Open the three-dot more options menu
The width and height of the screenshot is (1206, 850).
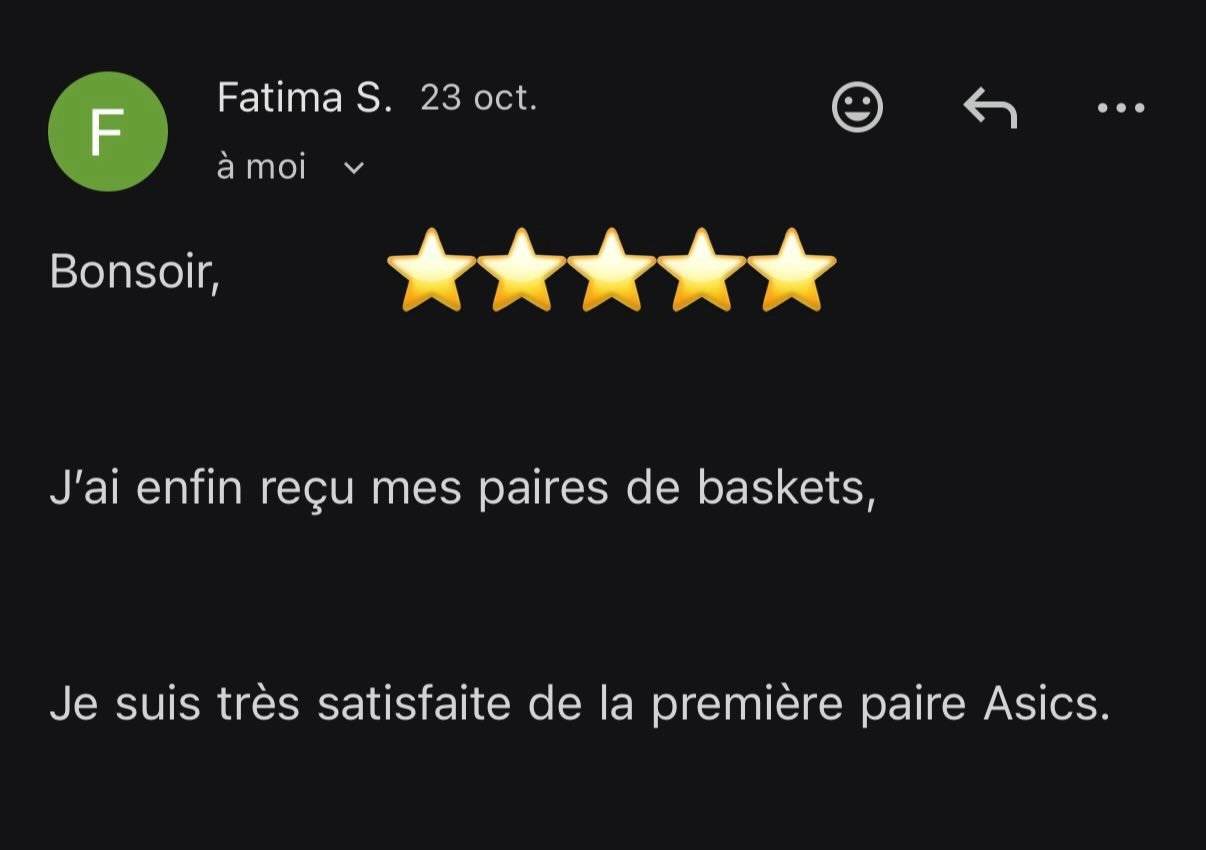coord(1120,108)
